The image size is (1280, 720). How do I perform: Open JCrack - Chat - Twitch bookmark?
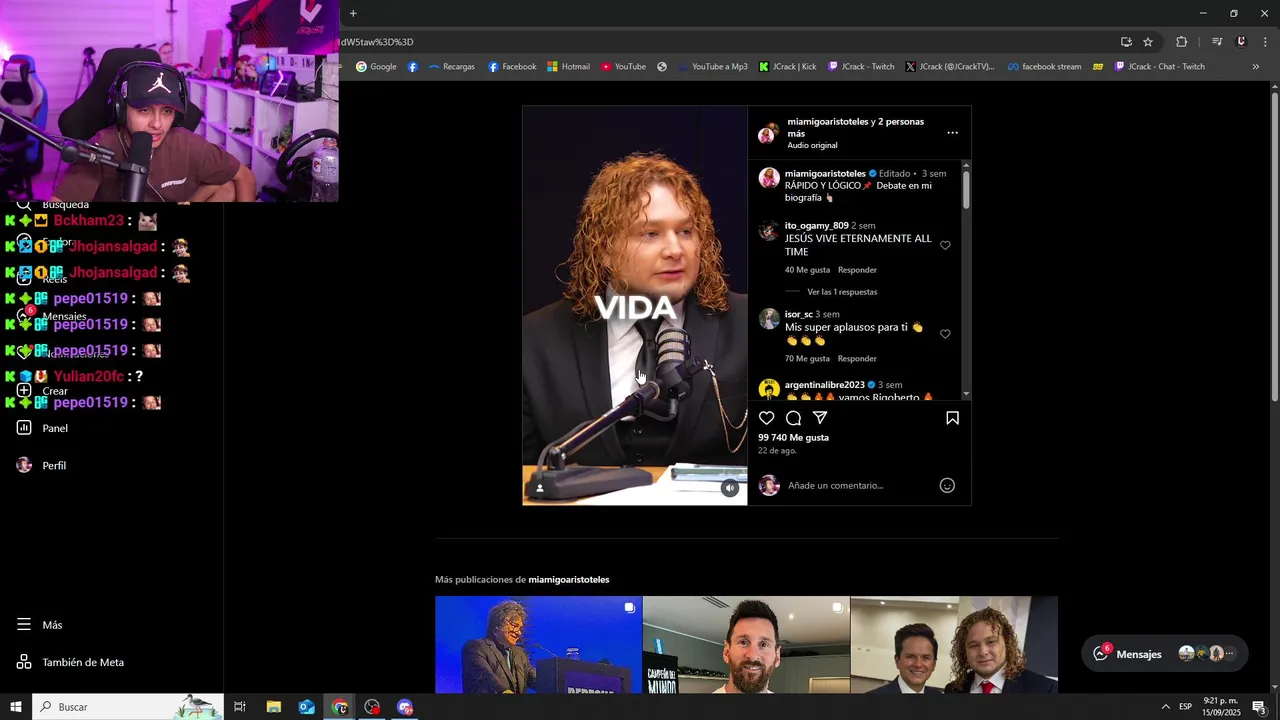(1160, 67)
